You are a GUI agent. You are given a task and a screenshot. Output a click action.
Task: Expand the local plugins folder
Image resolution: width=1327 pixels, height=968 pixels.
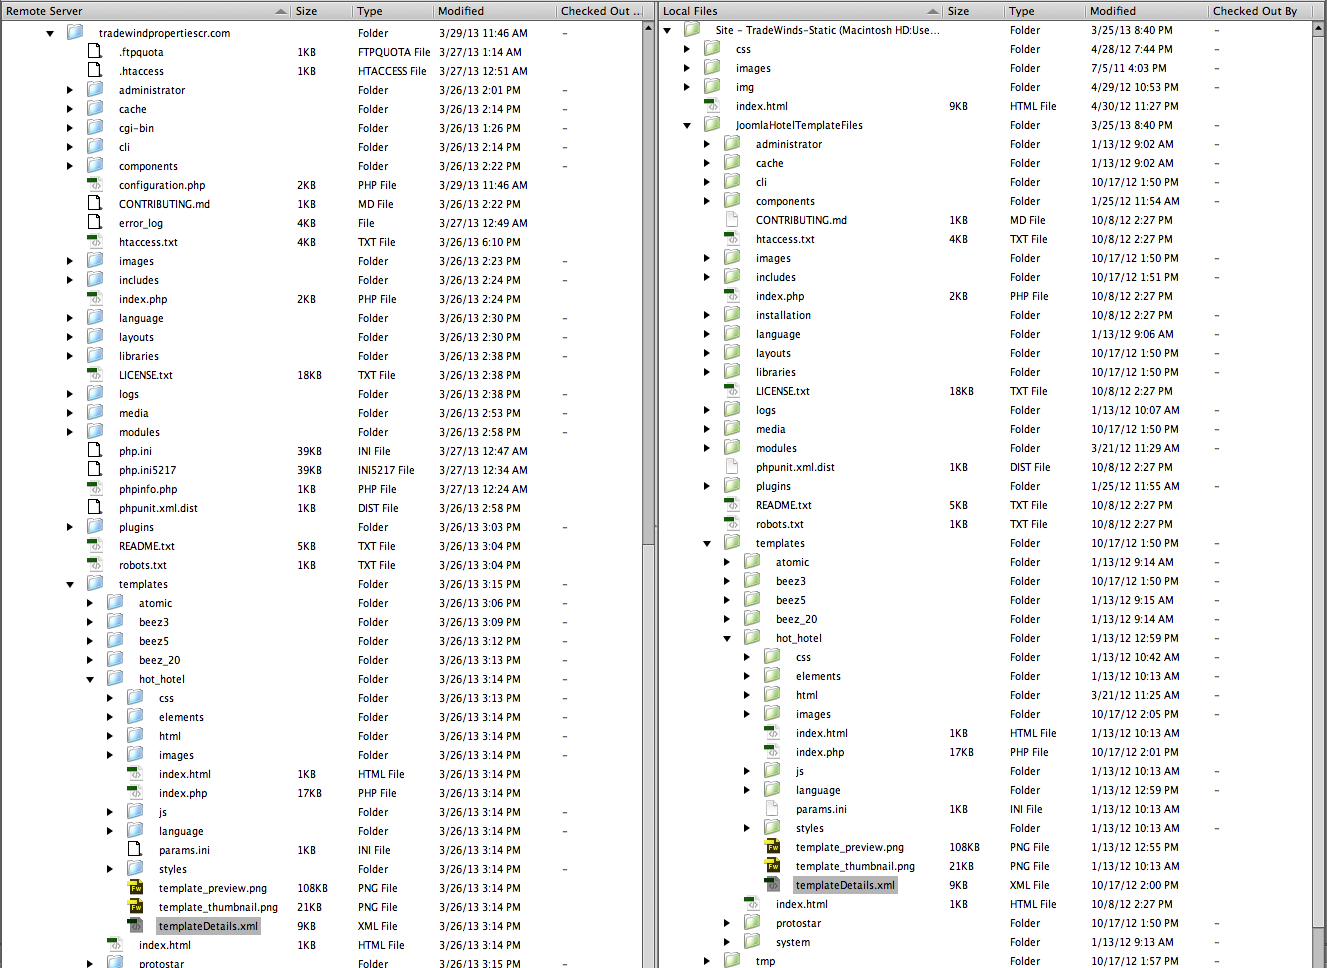[x=707, y=486]
